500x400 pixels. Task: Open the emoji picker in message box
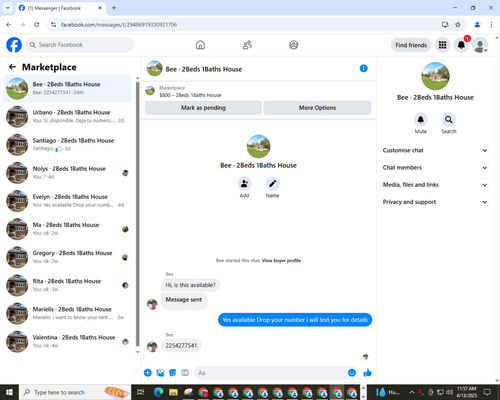(352, 373)
